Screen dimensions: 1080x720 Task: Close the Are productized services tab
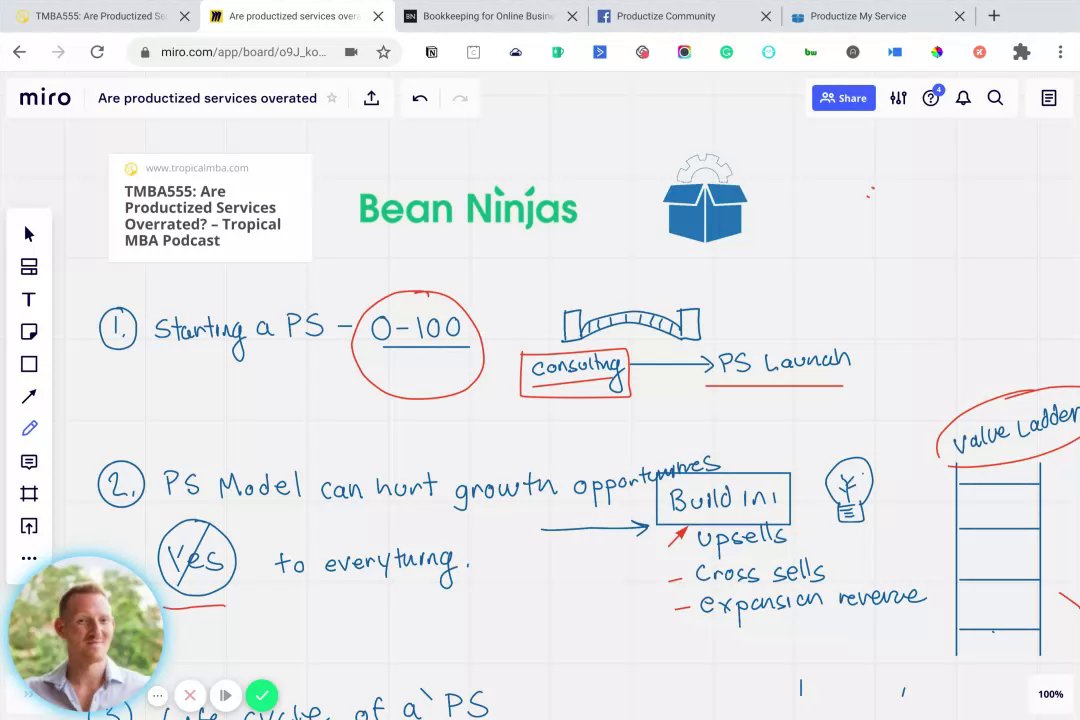(x=378, y=16)
